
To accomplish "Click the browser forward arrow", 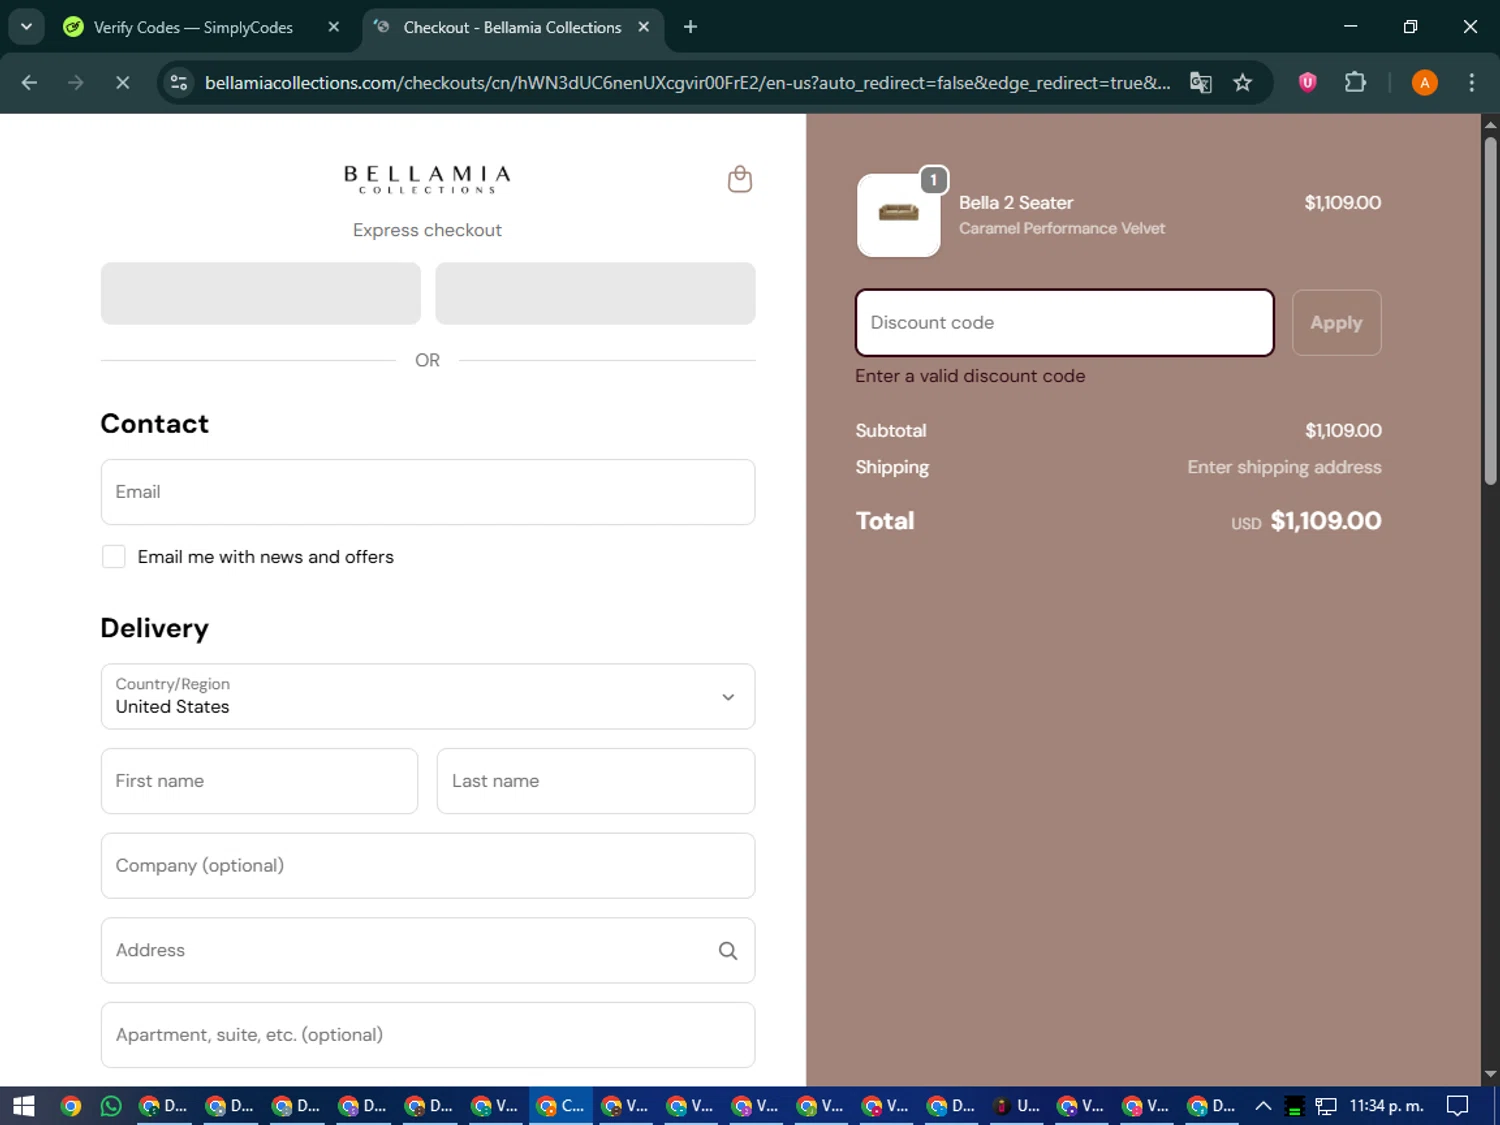I will click(x=76, y=83).
